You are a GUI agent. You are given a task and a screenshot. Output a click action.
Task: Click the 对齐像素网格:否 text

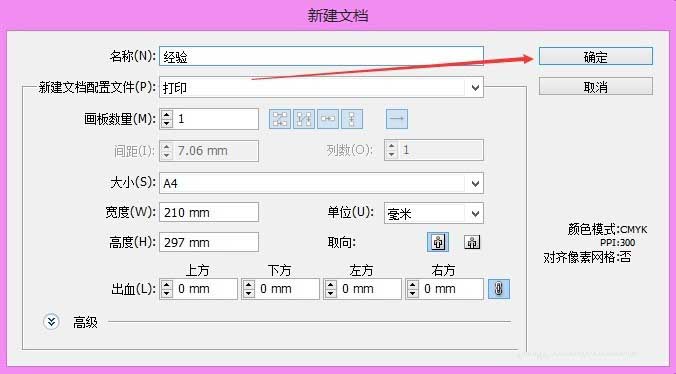pyautogui.click(x=587, y=257)
